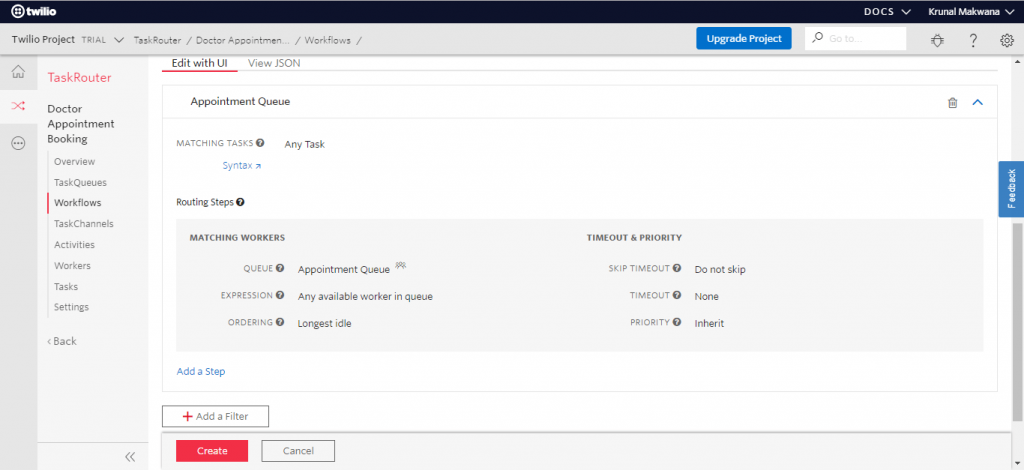Open the all products ellipsis icon
The height and width of the screenshot is (470, 1024).
[18, 144]
